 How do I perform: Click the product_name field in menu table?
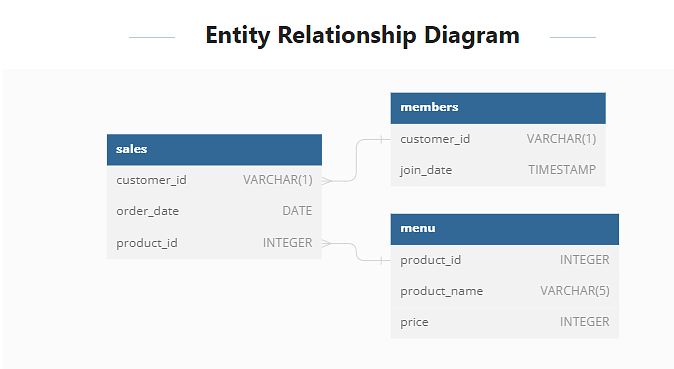coord(505,291)
